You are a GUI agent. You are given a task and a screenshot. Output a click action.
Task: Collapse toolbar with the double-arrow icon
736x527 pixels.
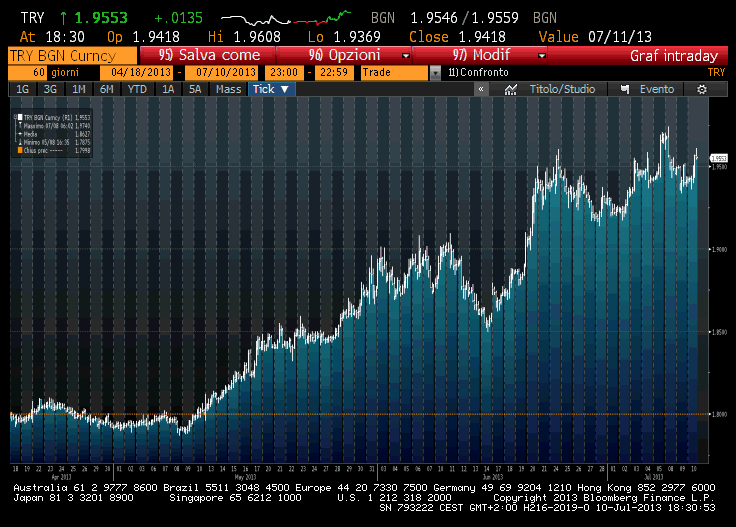pyautogui.click(x=481, y=89)
